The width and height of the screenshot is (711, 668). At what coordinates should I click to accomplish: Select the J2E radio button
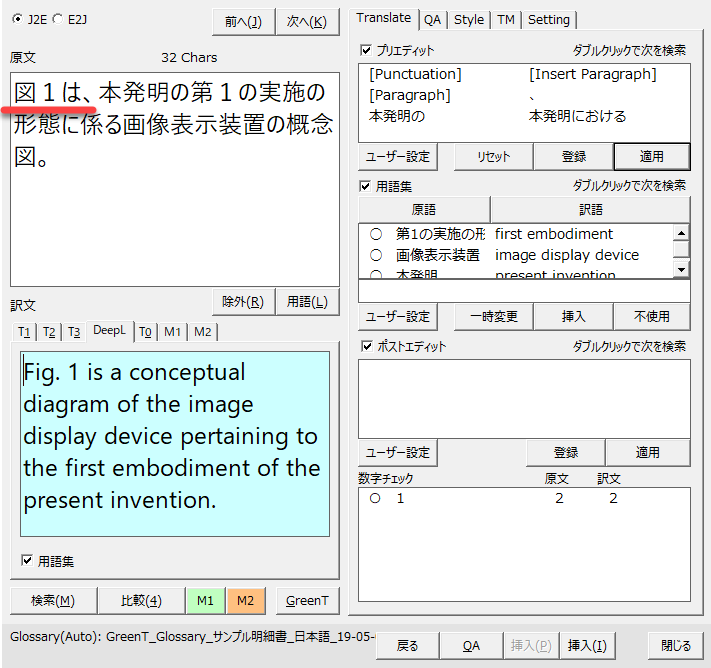pos(20,19)
